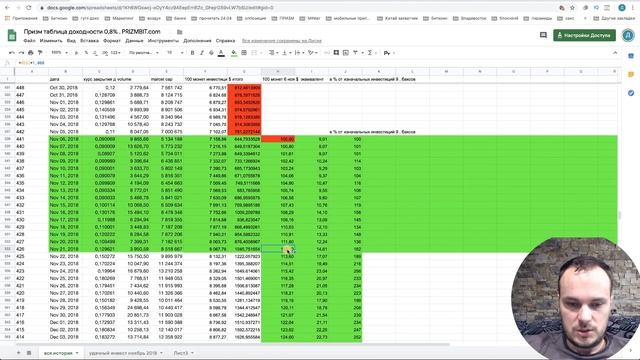The height and width of the screenshot is (360, 640).
Task: Open the ПРИЗМ bookmark folder
Action: (x=282, y=18)
